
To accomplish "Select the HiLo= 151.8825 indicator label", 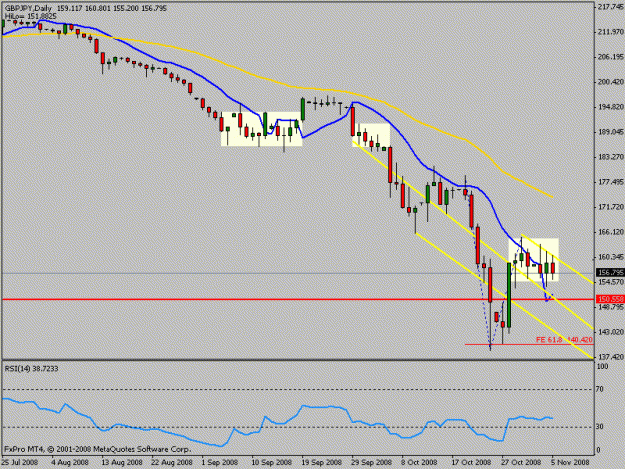I will [x=31, y=16].
